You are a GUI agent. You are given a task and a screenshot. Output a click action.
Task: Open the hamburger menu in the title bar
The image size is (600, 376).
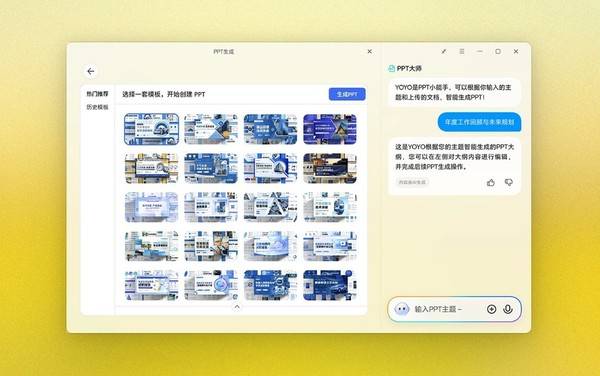462,51
